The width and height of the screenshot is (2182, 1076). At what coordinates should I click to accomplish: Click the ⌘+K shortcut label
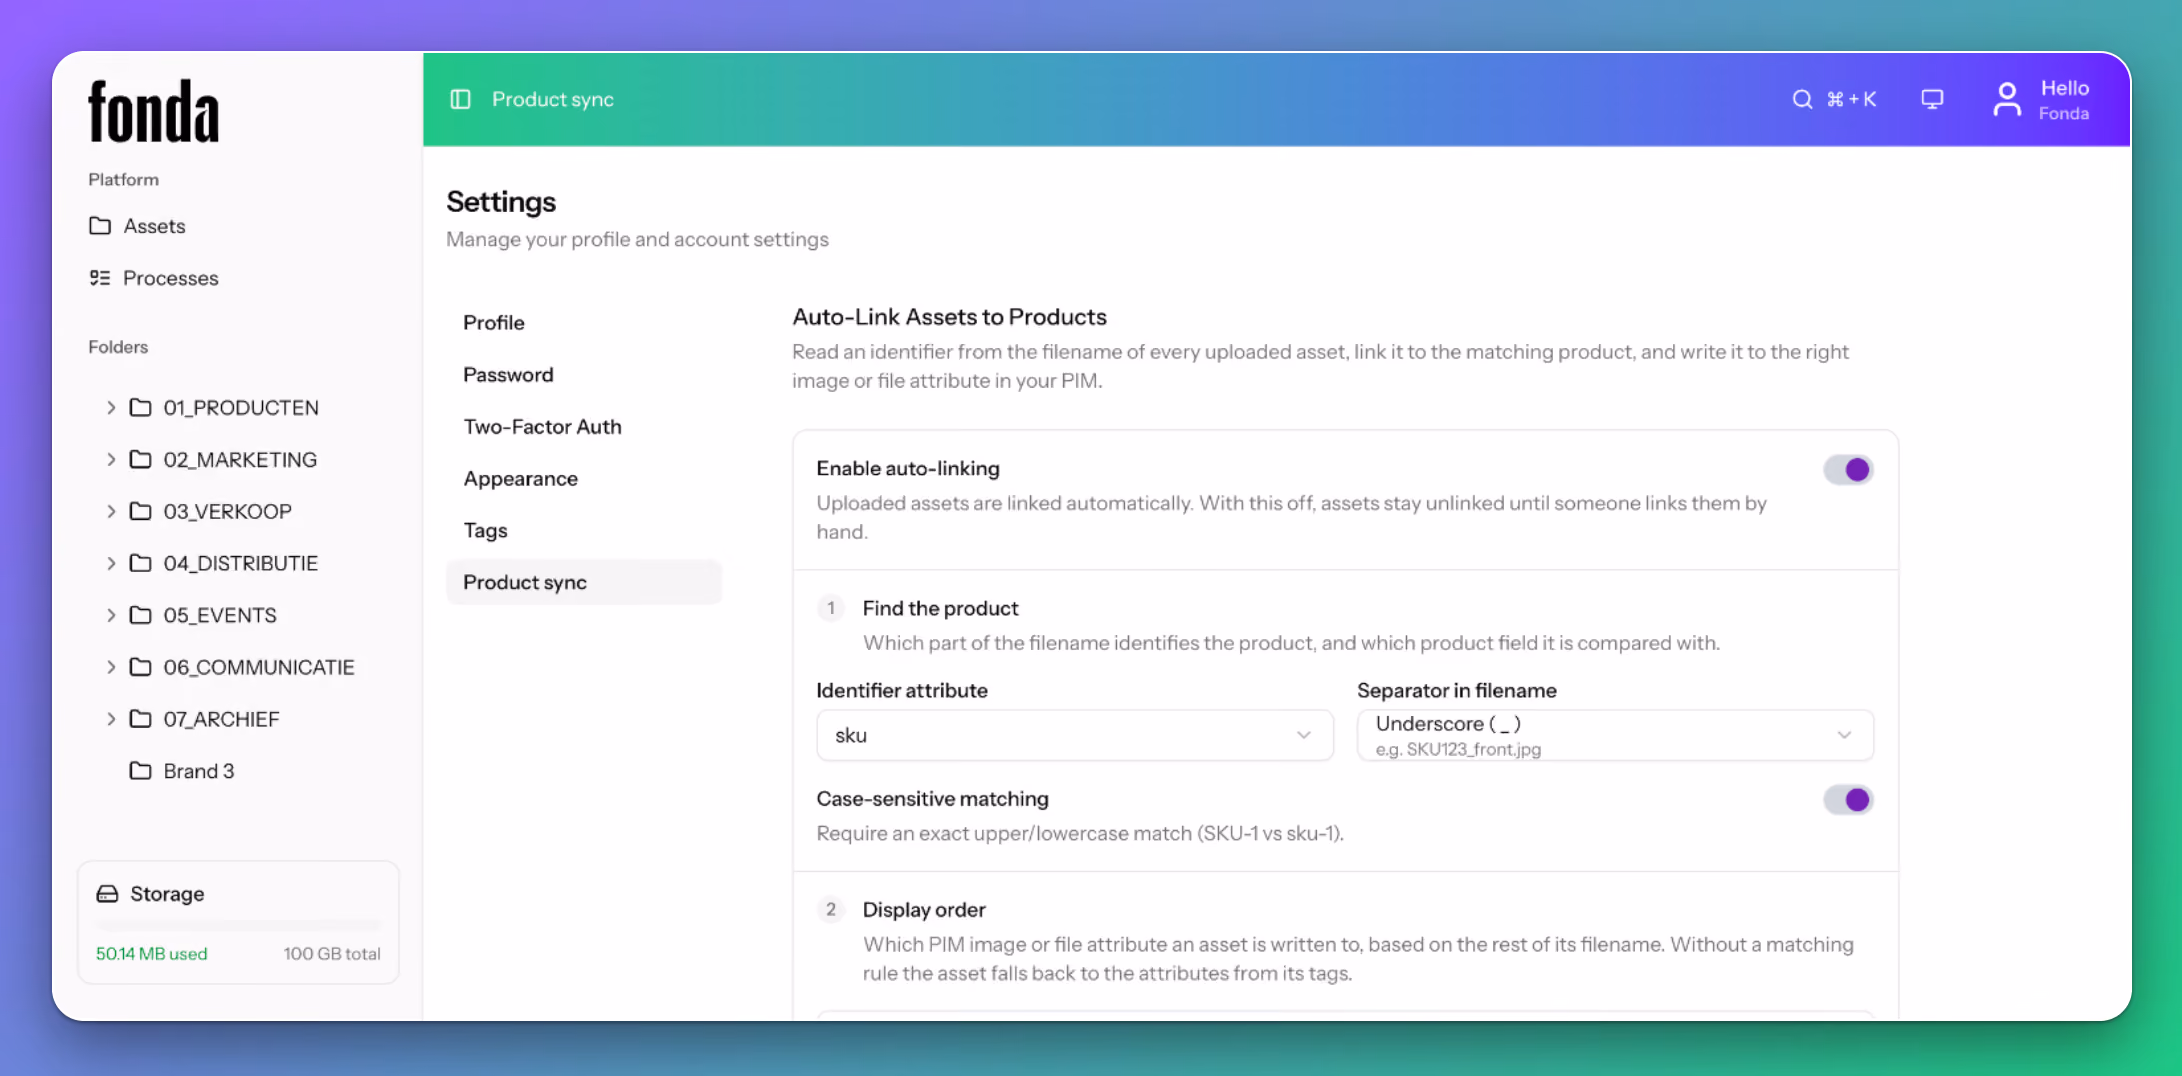[1851, 99]
